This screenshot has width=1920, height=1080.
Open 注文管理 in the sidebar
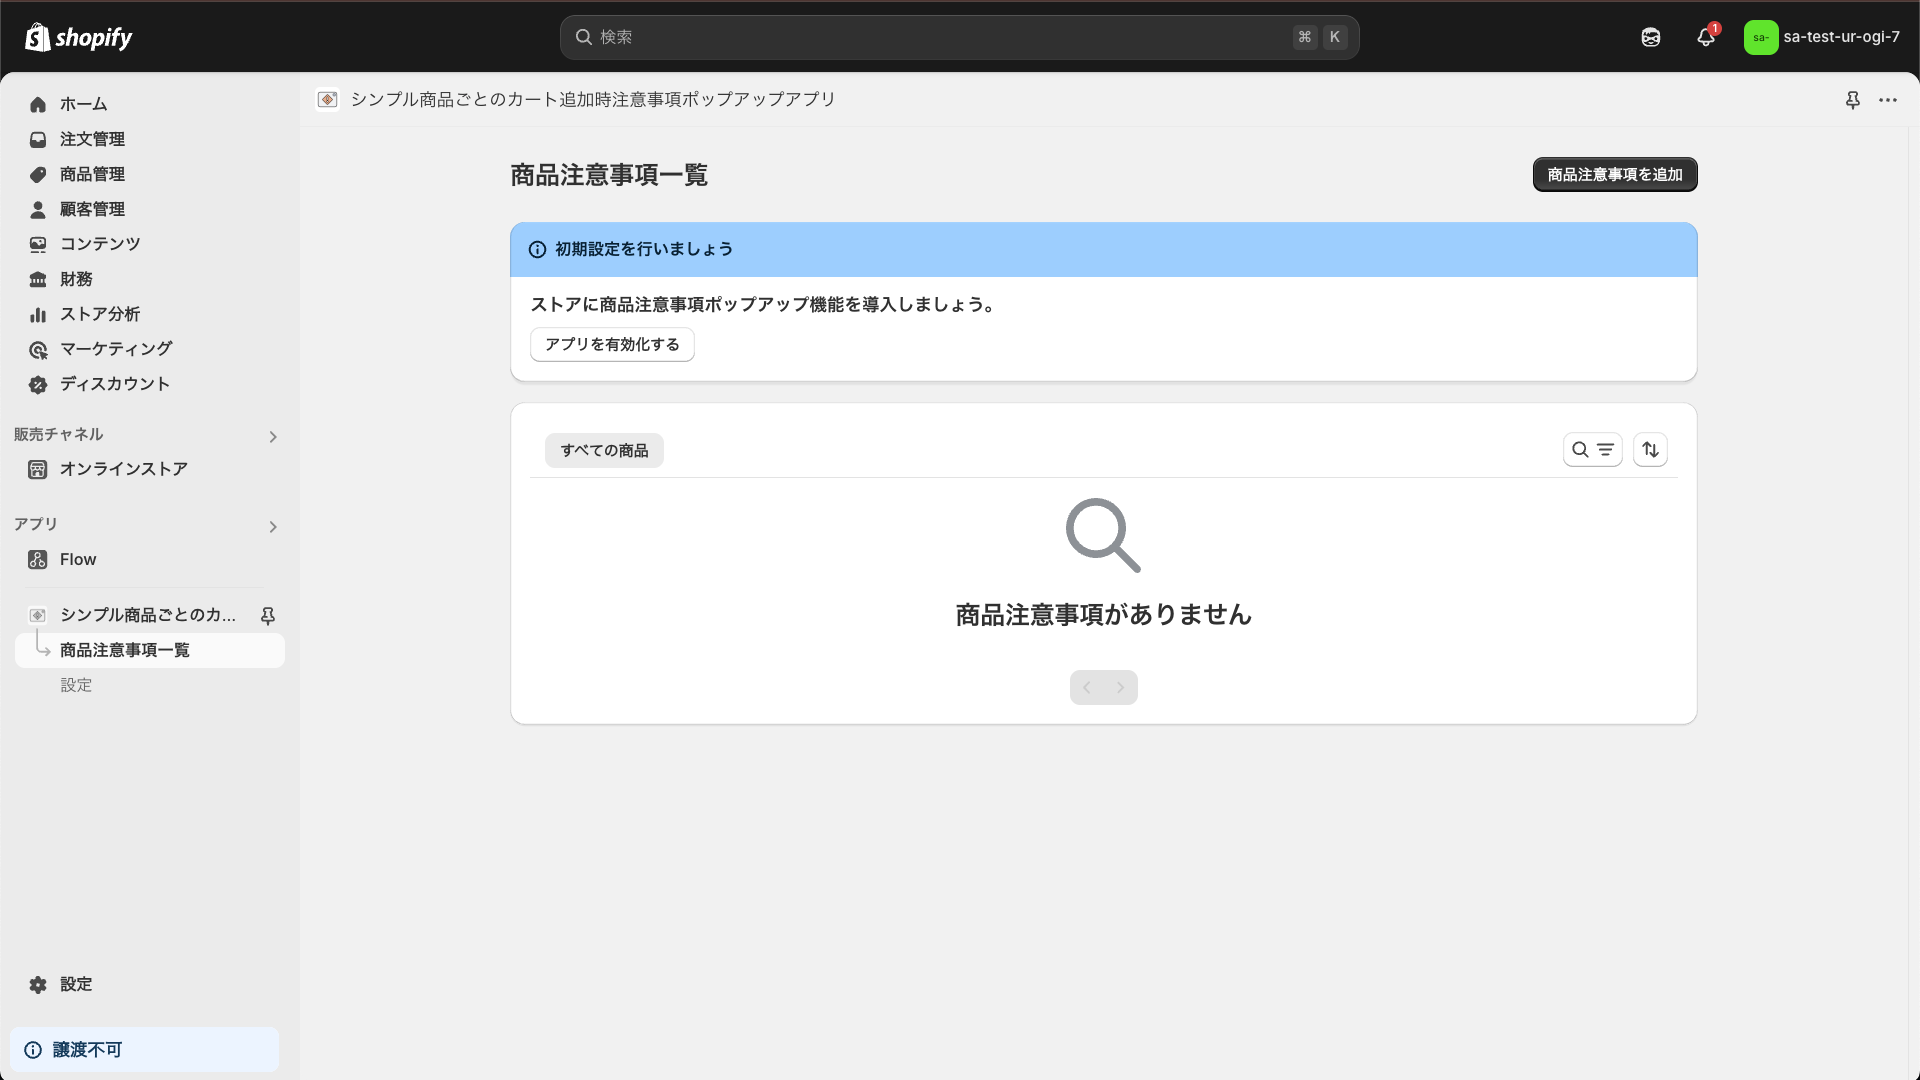tap(92, 139)
